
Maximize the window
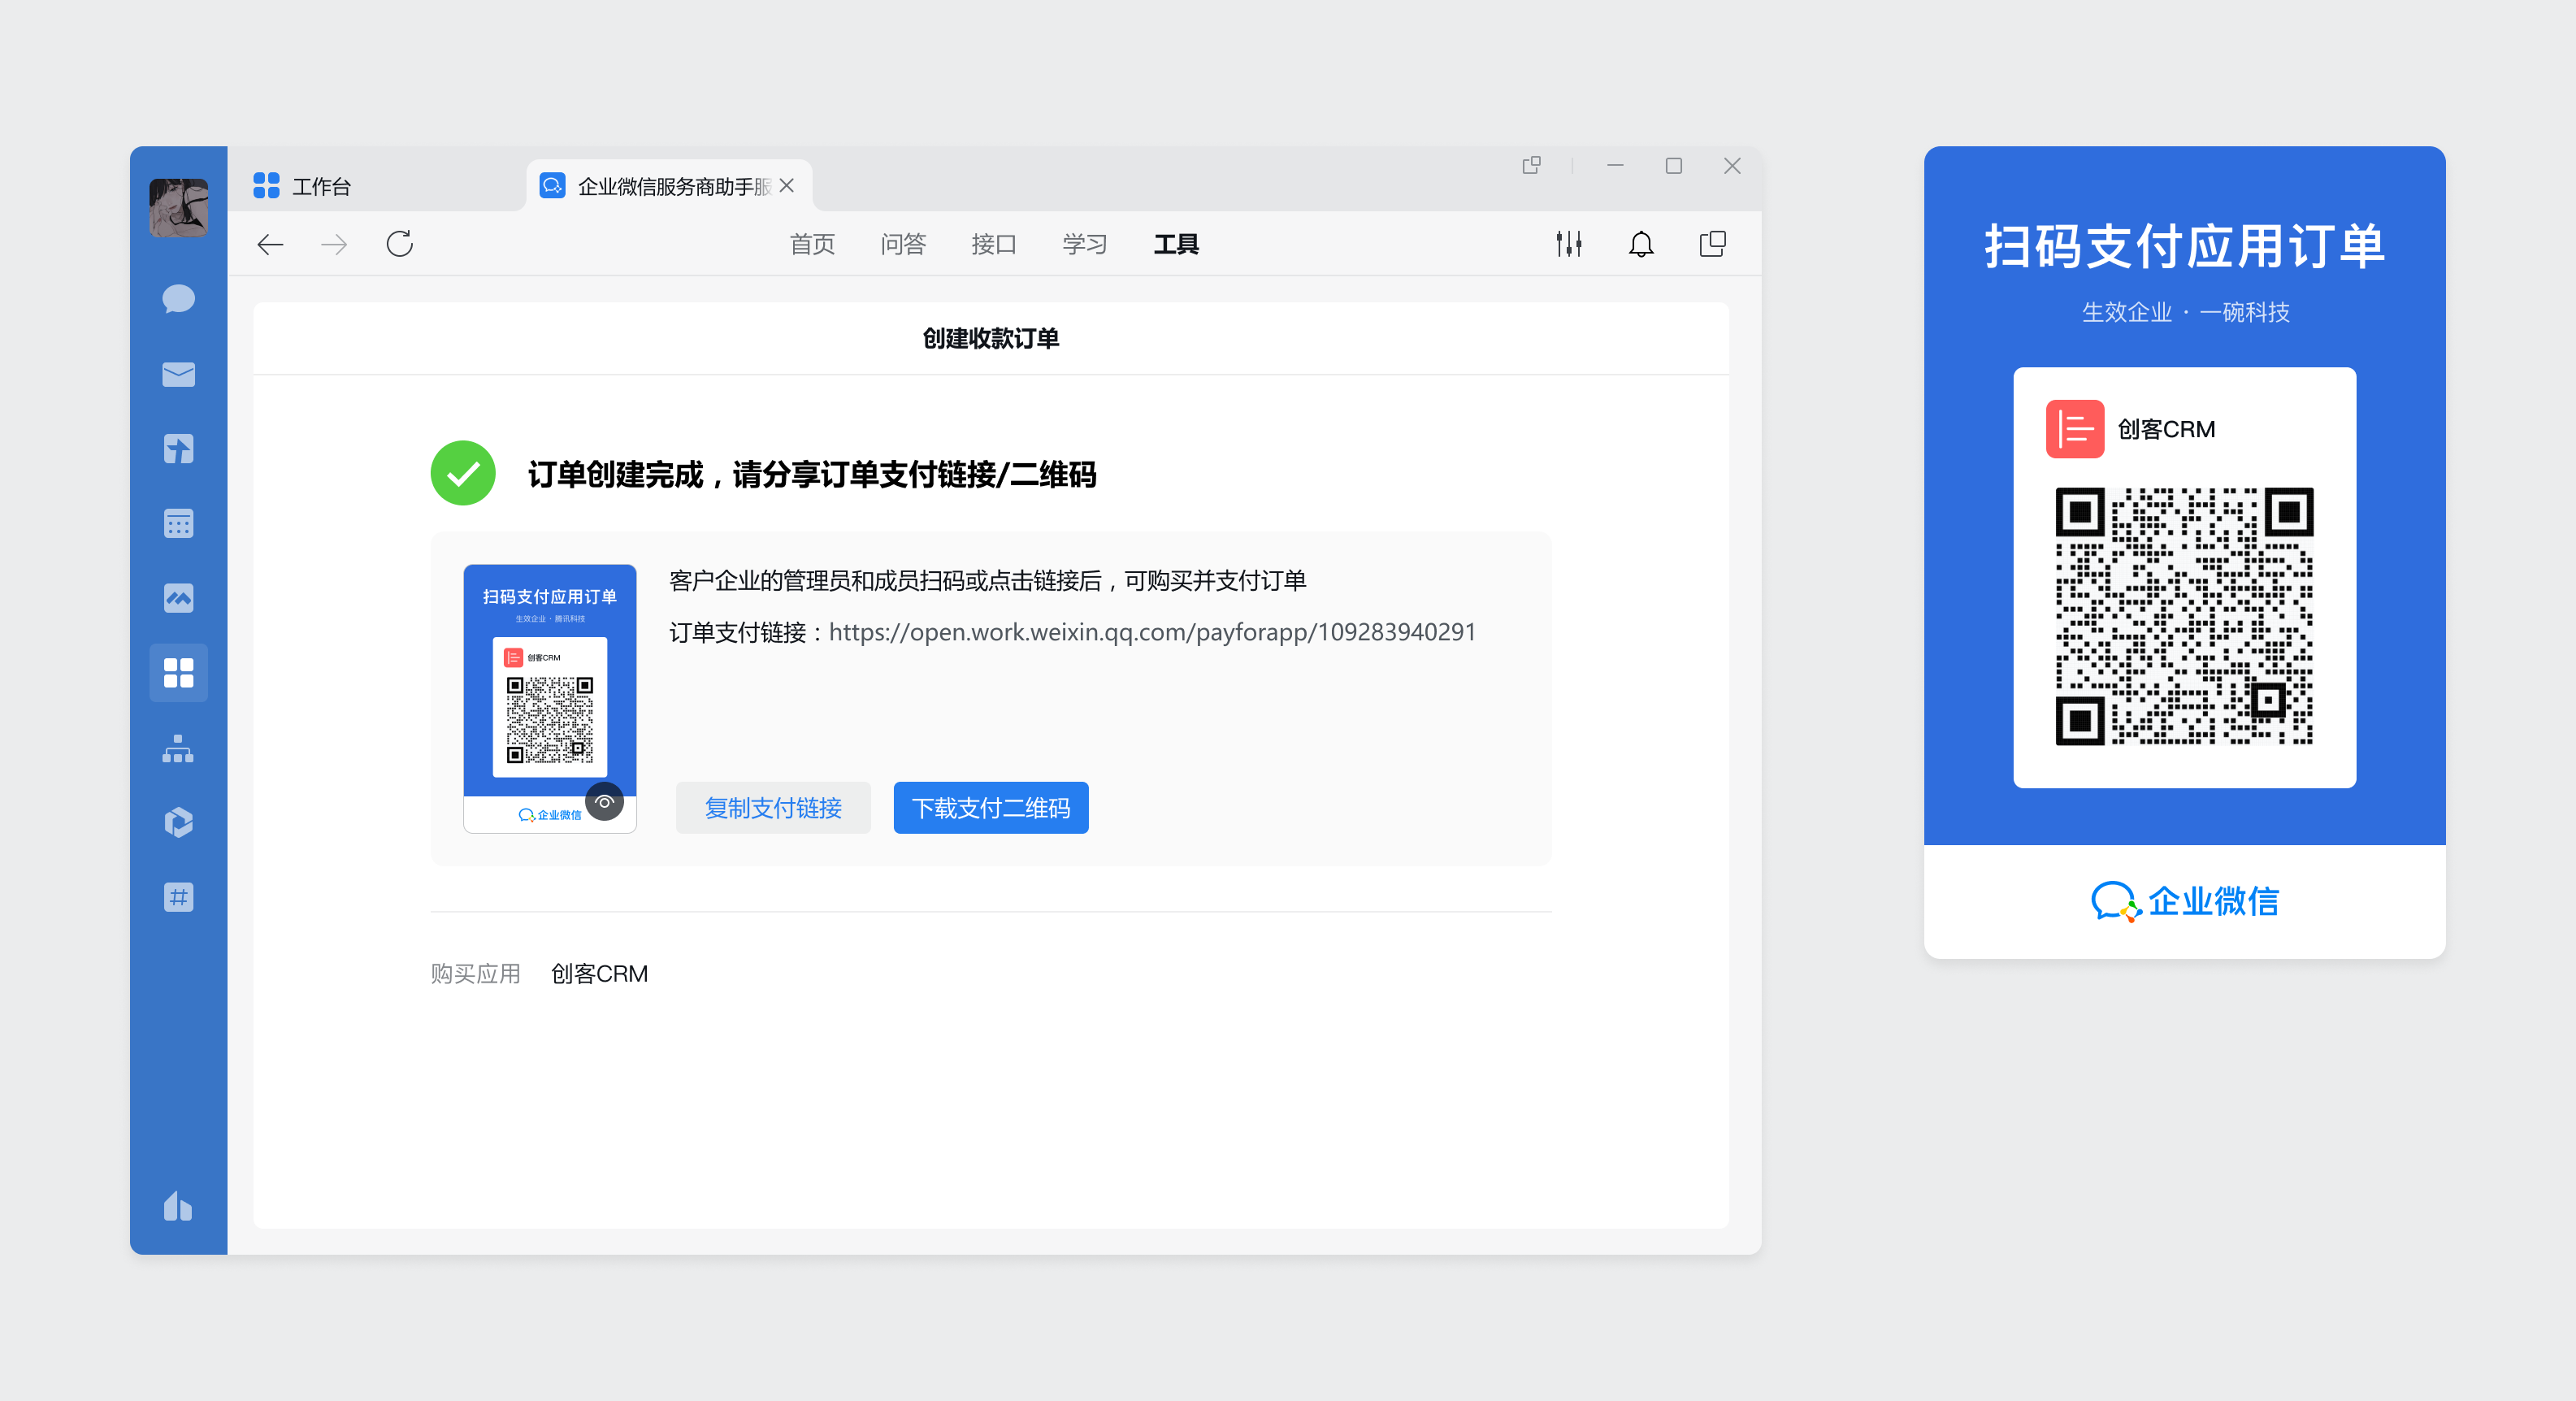(x=1674, y=165)
